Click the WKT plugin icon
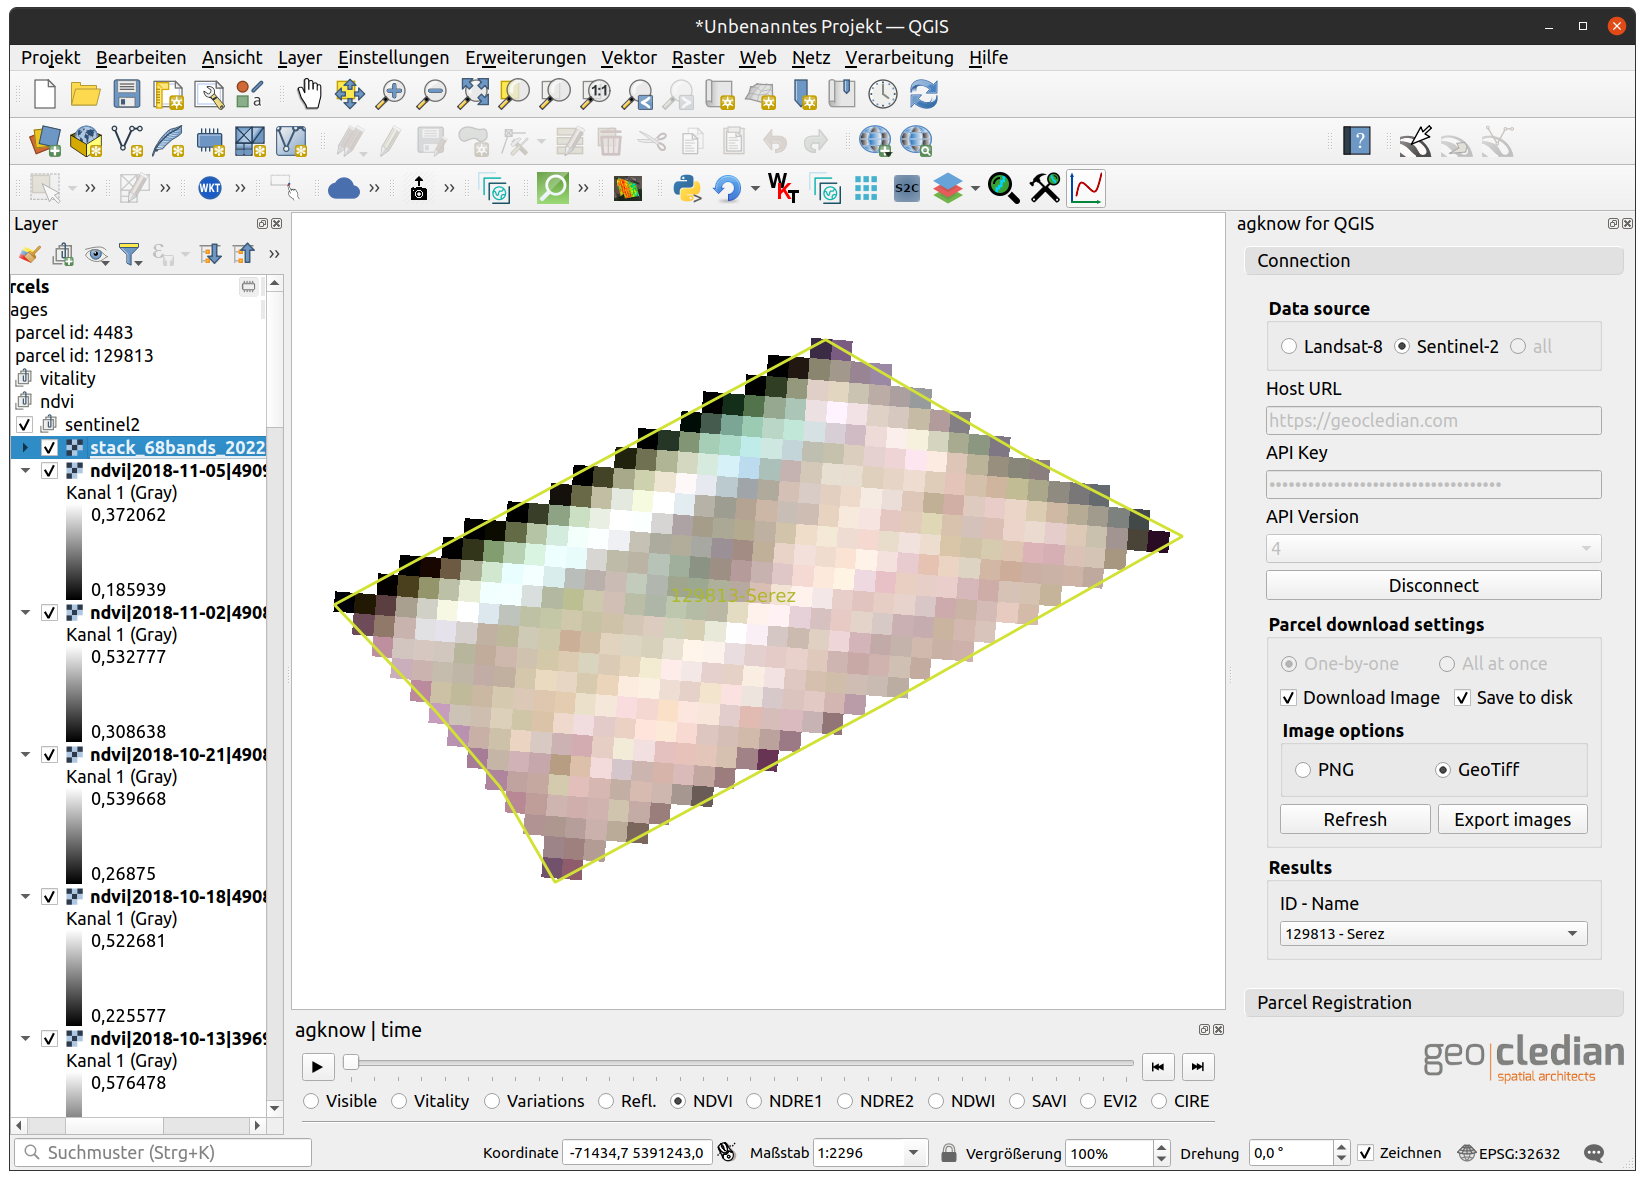This screenshot has height=1180, width=1645. tap(210, 188)
